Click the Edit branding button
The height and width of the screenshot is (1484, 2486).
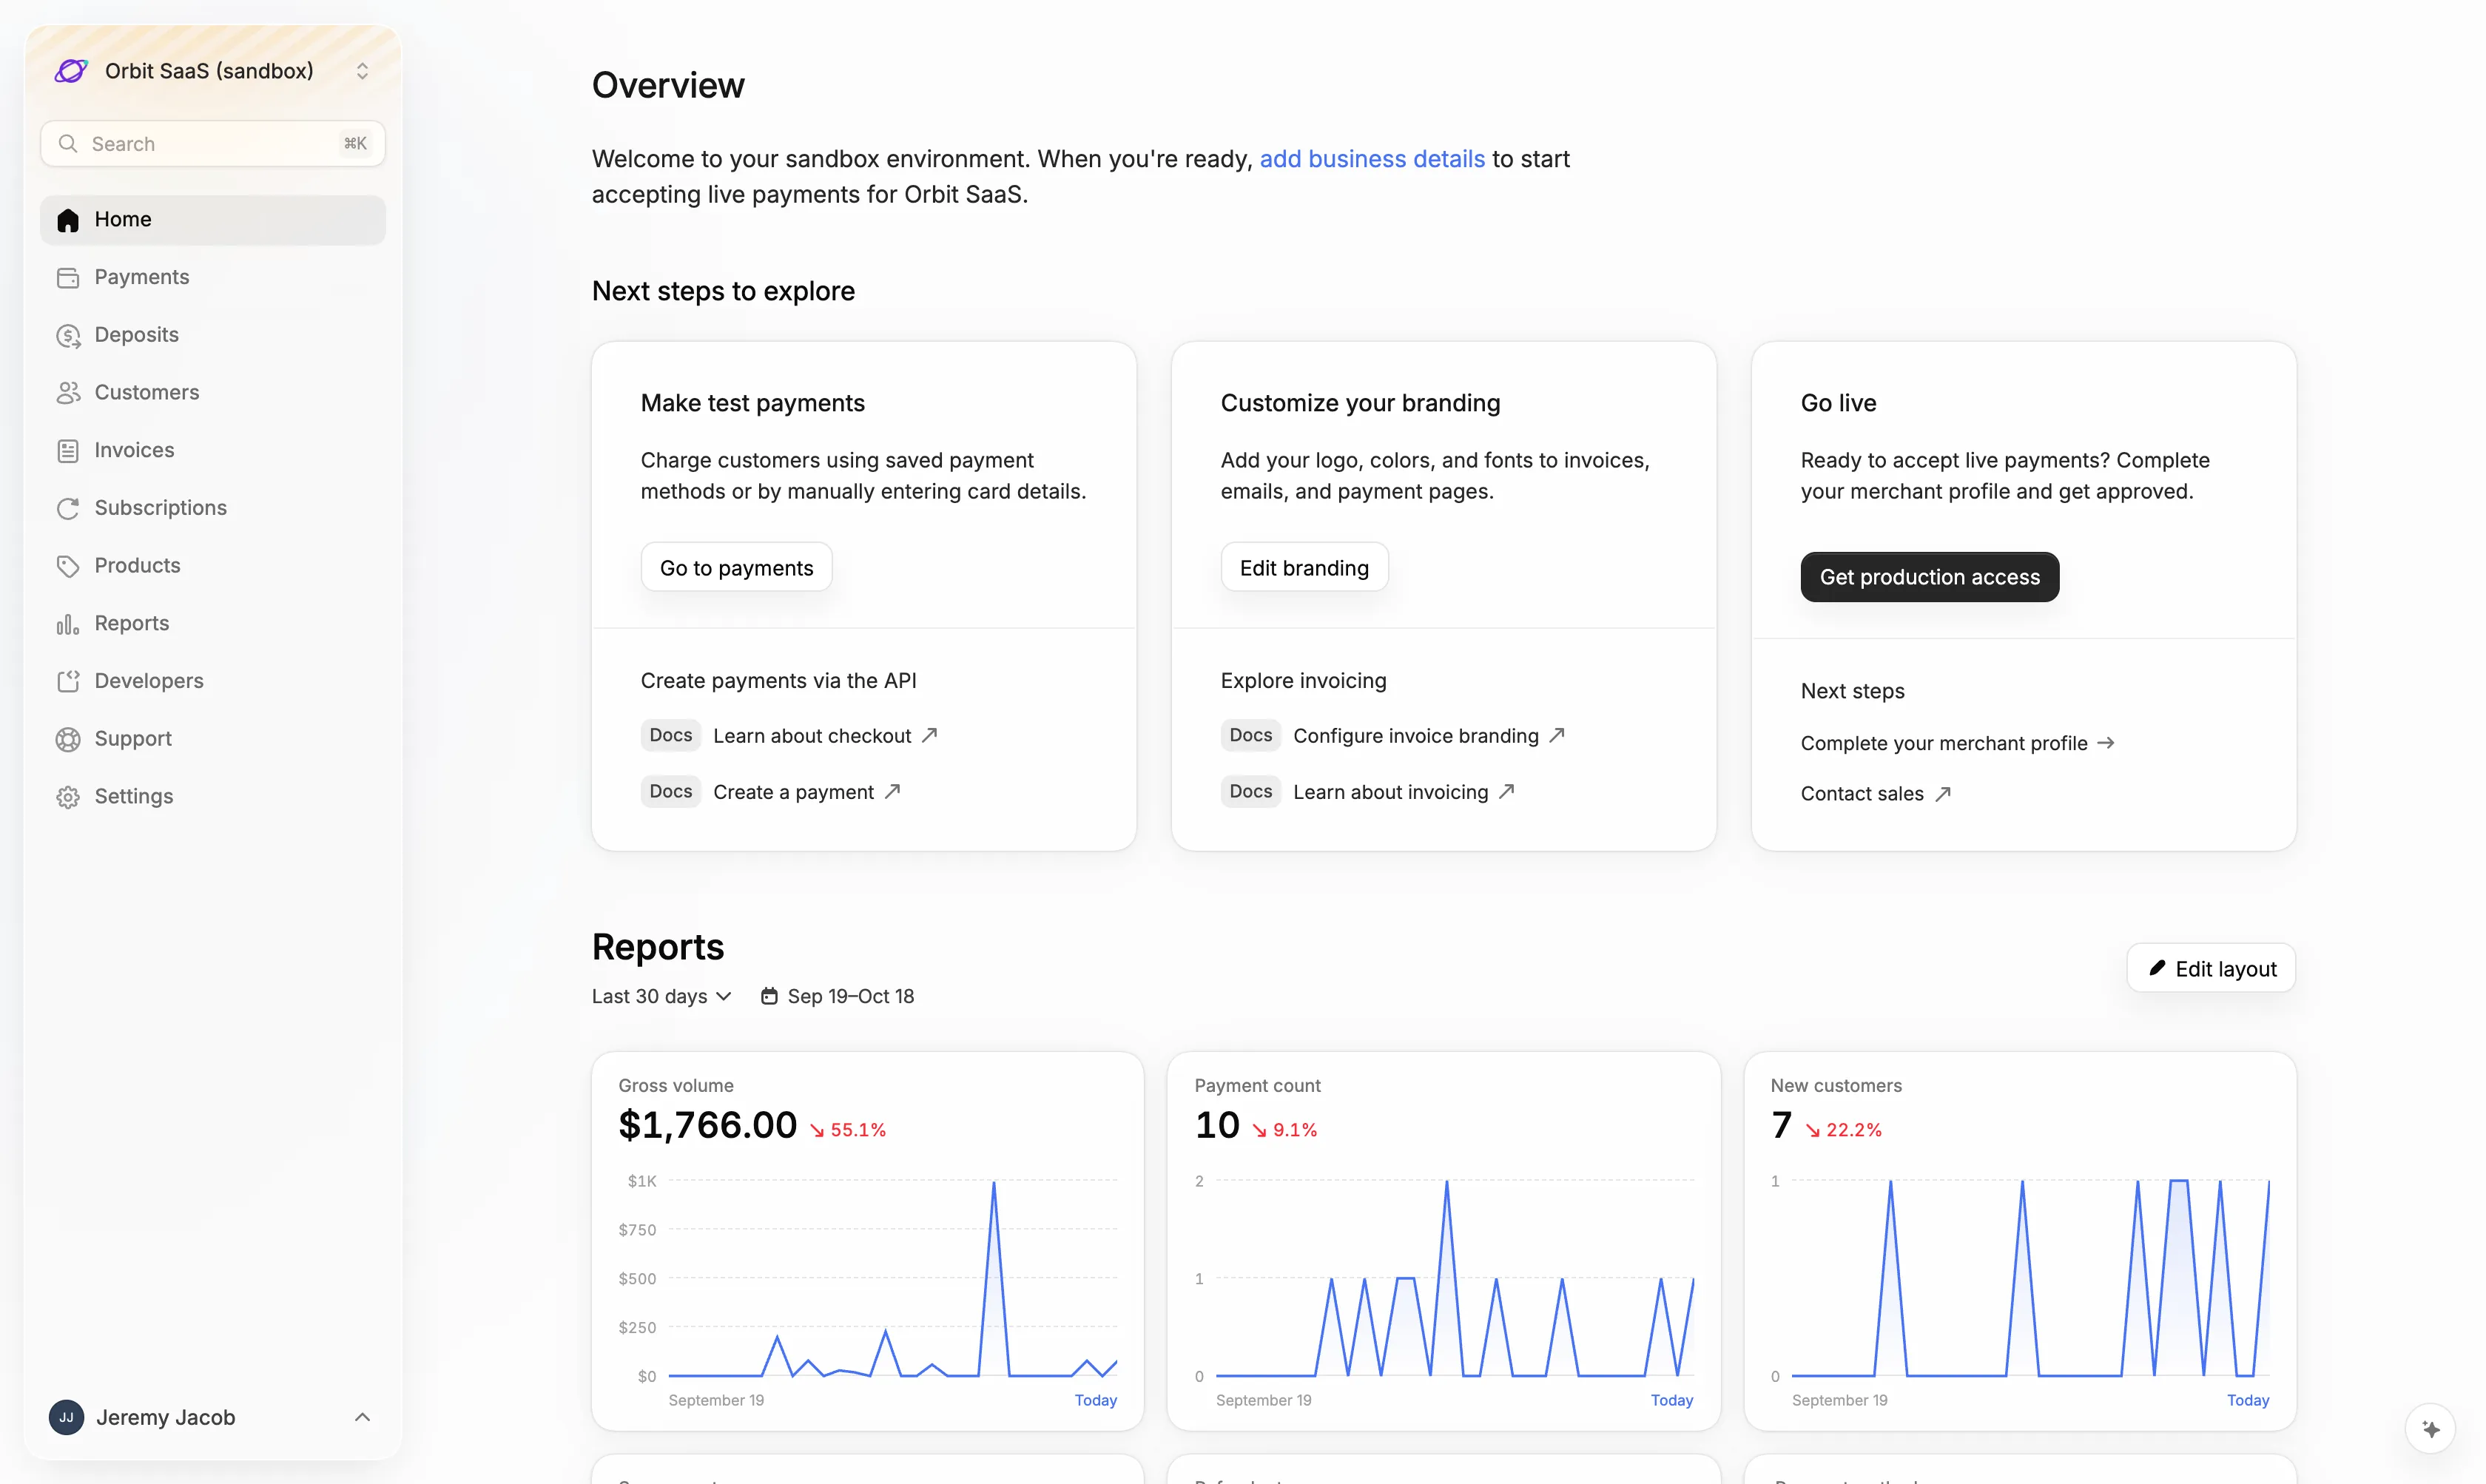click(x=1304, y=568)
